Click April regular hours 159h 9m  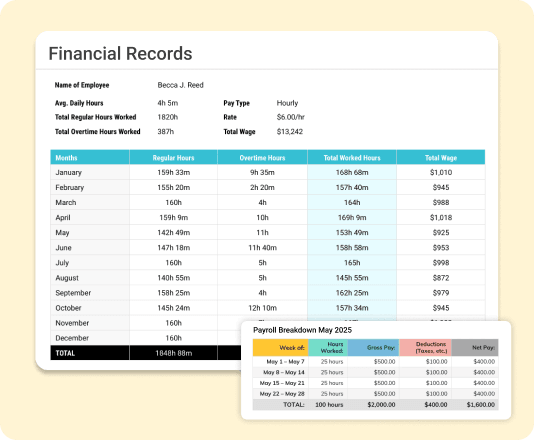click(173, 217)
